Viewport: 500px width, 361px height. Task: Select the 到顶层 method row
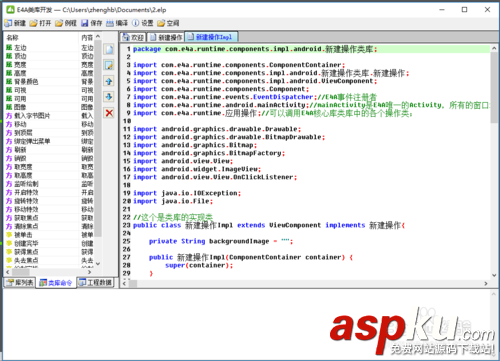tap(49, 133)
